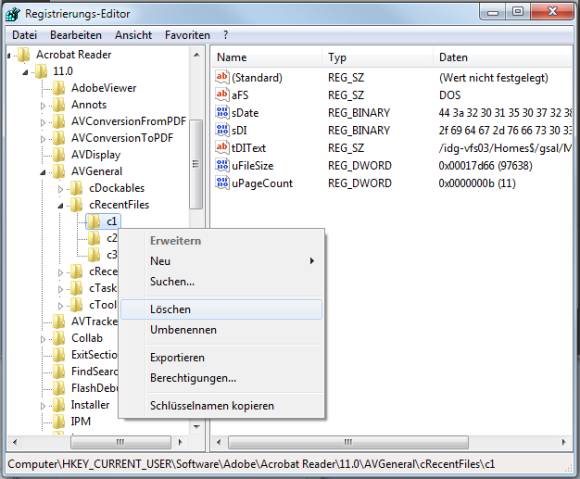
Task: Click the Annots folder icon
Action: click(x=58, y=105)
